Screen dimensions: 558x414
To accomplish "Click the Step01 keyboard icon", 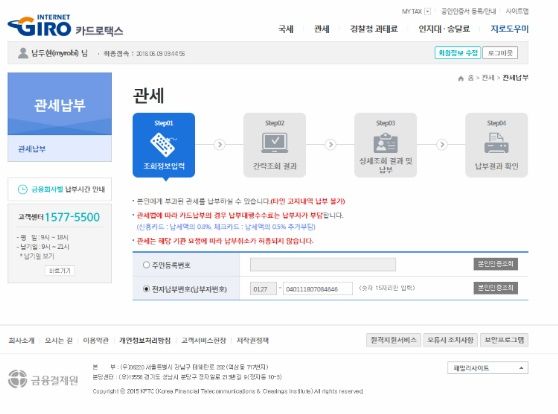I will point(164,144).
